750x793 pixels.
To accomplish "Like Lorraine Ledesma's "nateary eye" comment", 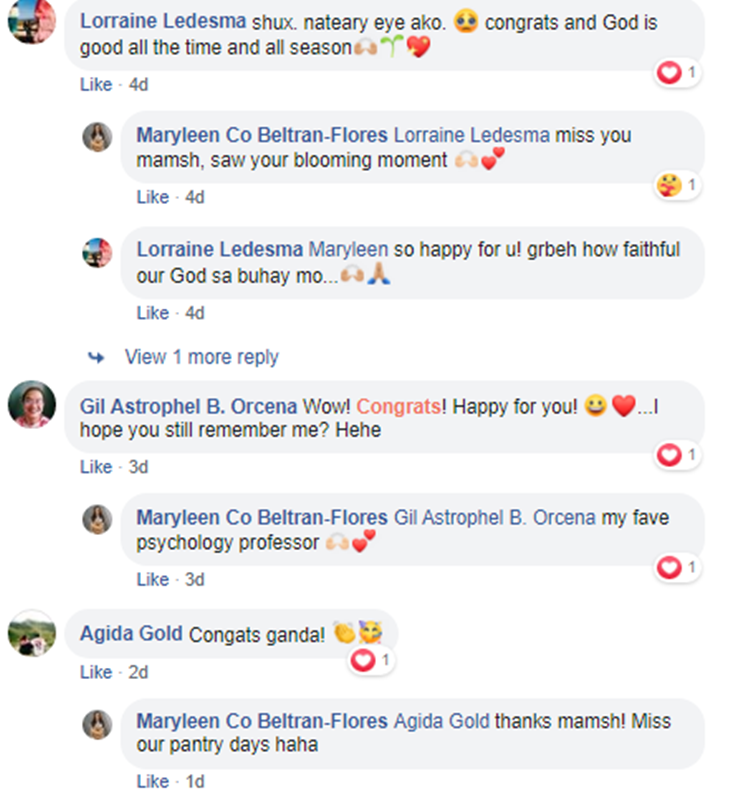I will coord(96,84).
